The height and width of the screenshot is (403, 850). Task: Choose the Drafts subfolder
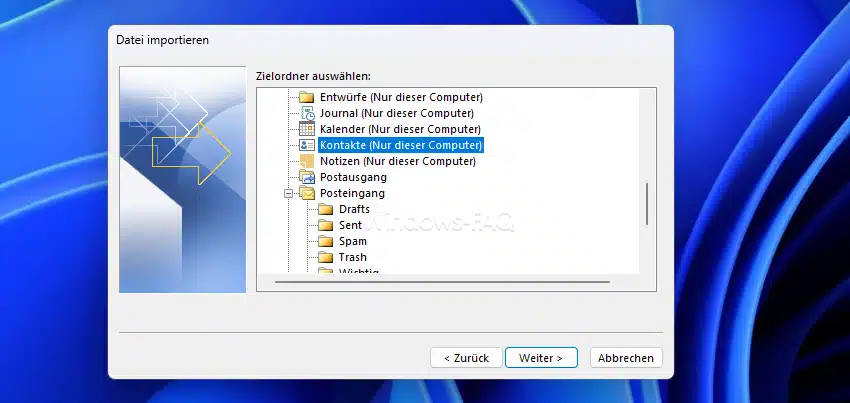[355, 209]
